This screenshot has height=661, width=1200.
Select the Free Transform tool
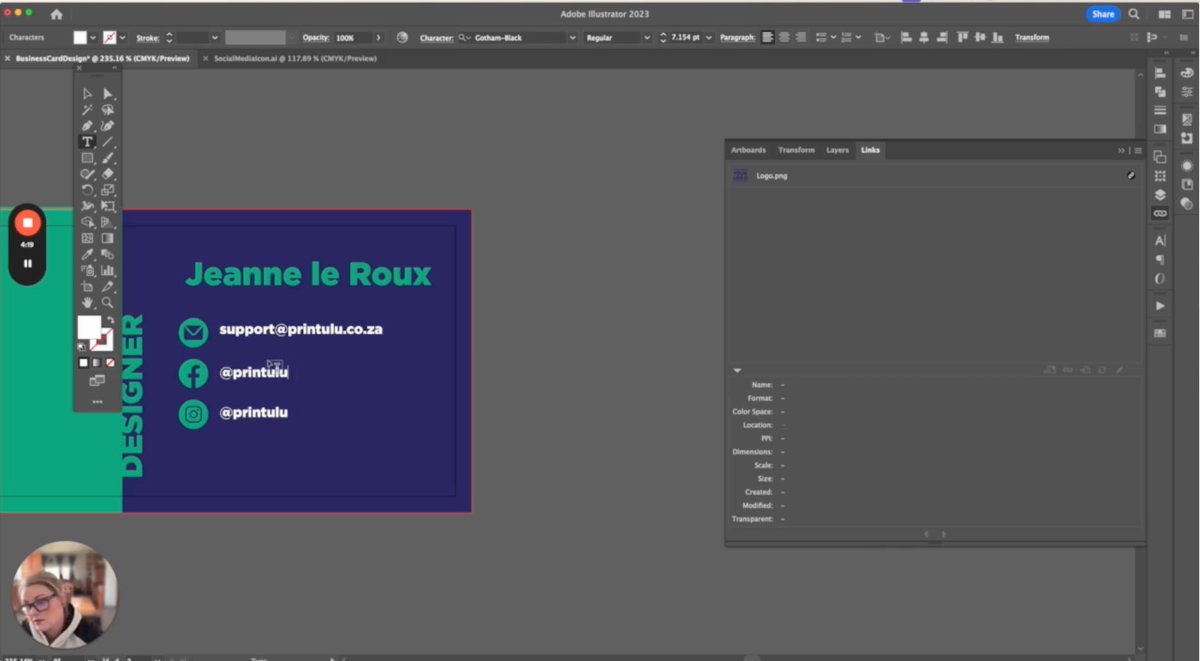pos(107,206)
